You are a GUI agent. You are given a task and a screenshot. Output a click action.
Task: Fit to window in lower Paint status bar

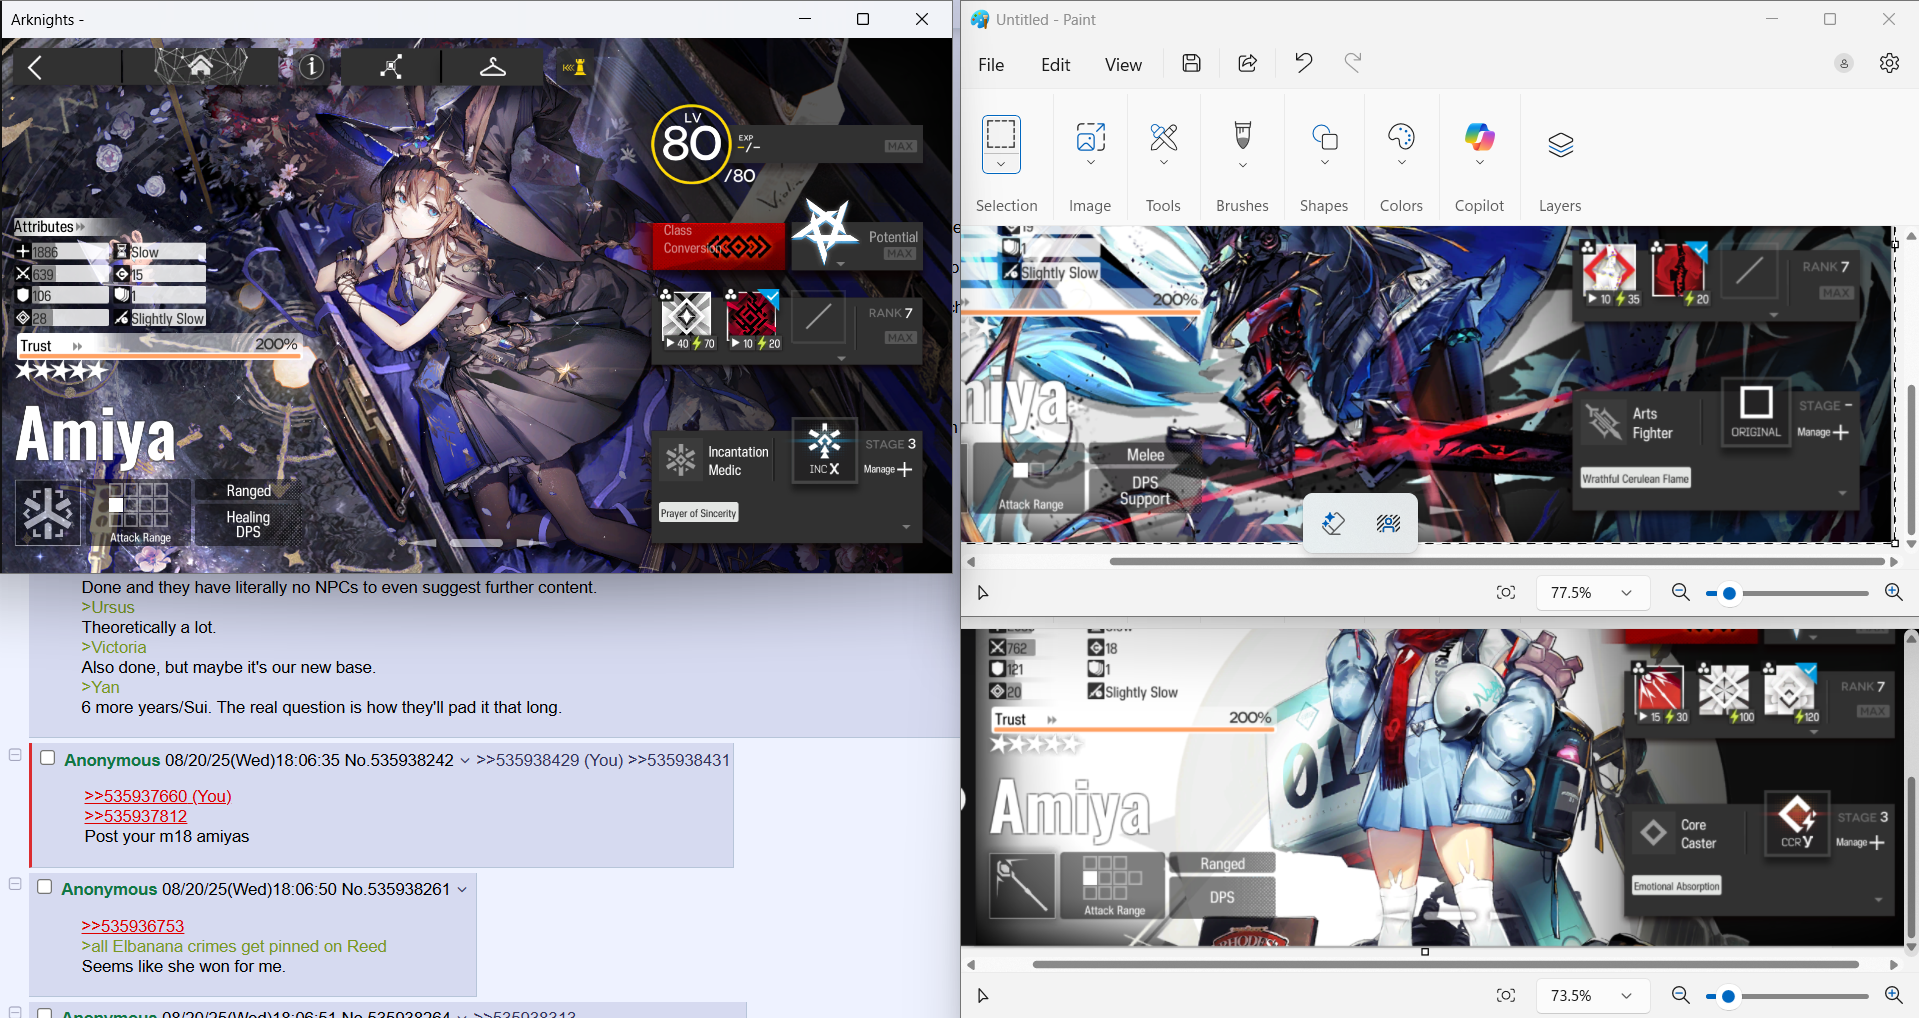tap(1505, 996)
